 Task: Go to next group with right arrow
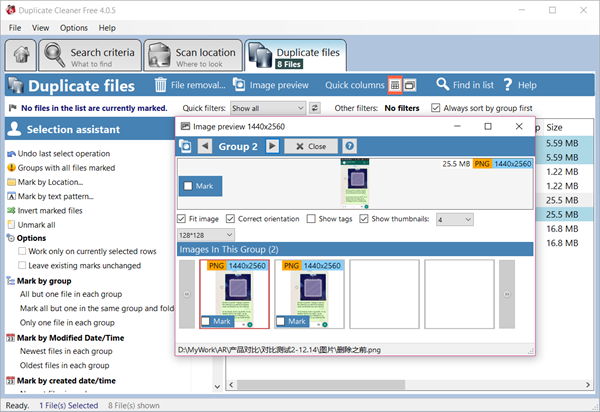(x=271, y=146)
